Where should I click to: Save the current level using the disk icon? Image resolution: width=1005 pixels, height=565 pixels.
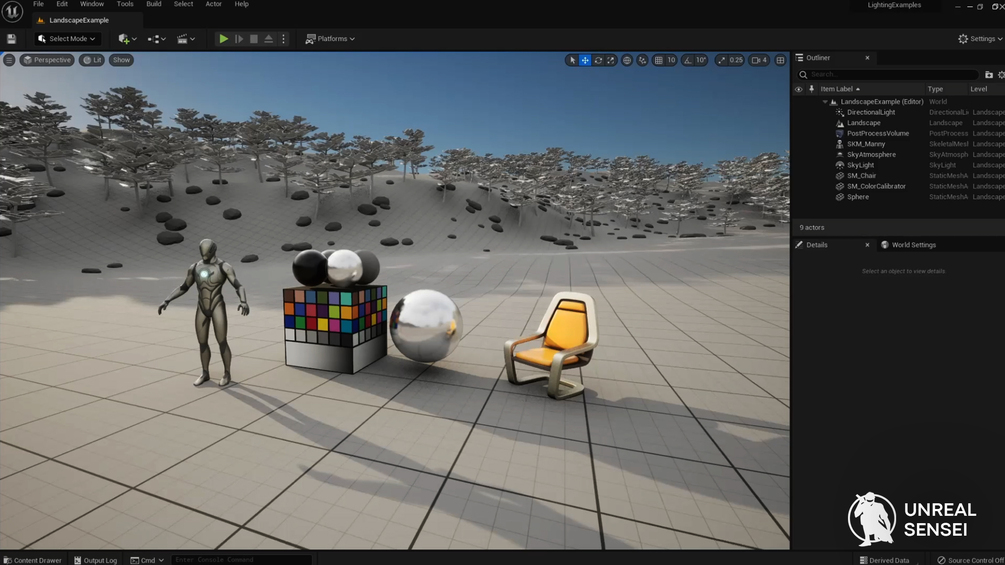[x=12, y=39]
